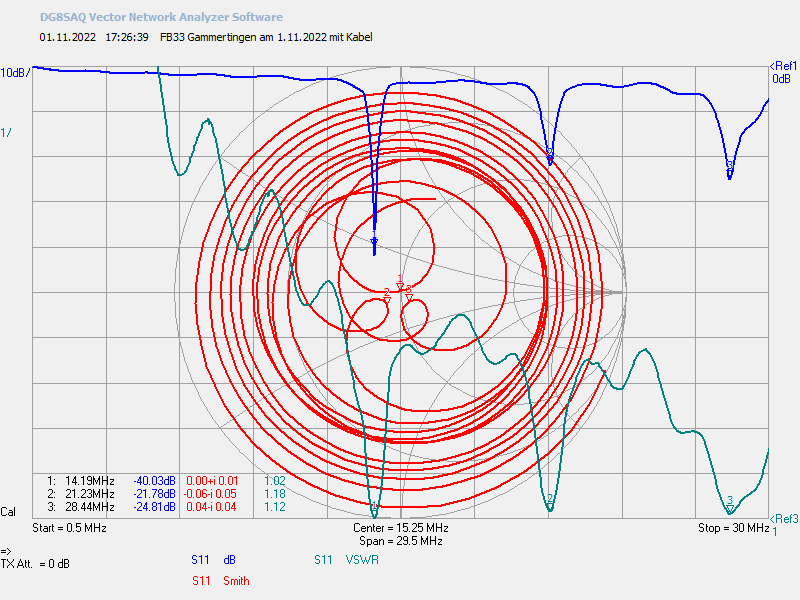Click marker frequency 21.23MHz

pos(89,494)
